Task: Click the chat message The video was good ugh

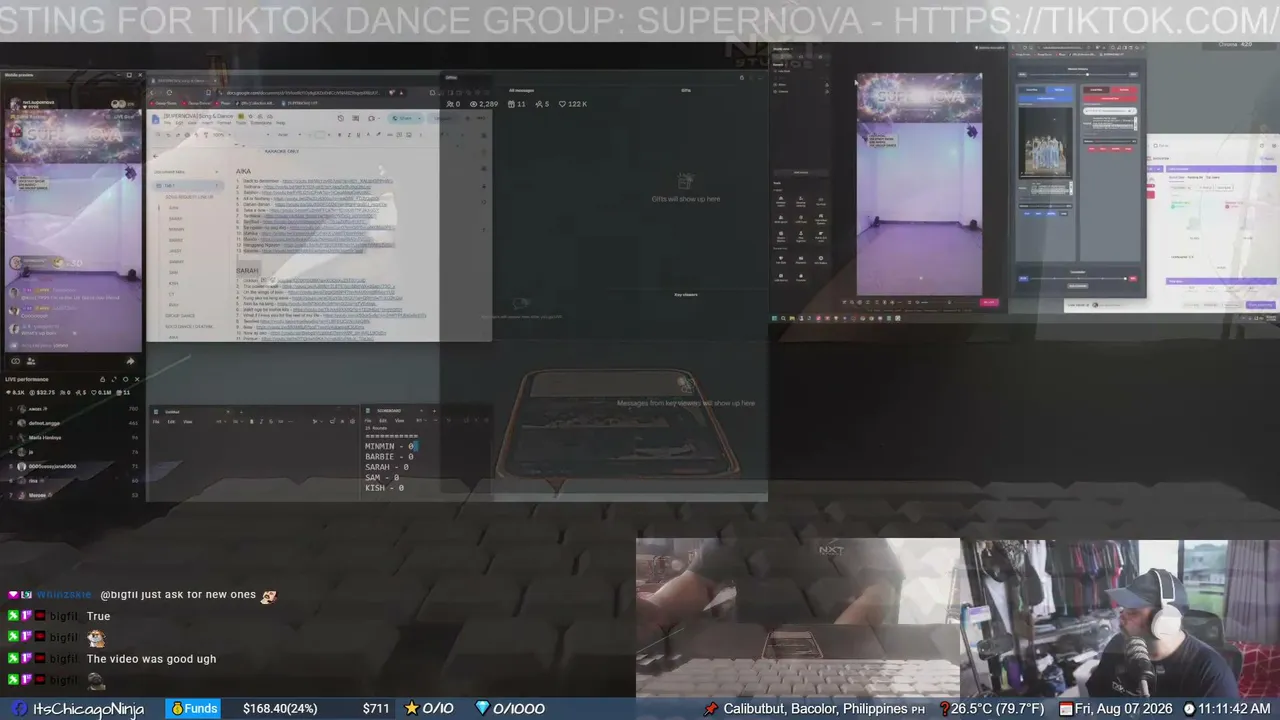Action: coord(151,659)
